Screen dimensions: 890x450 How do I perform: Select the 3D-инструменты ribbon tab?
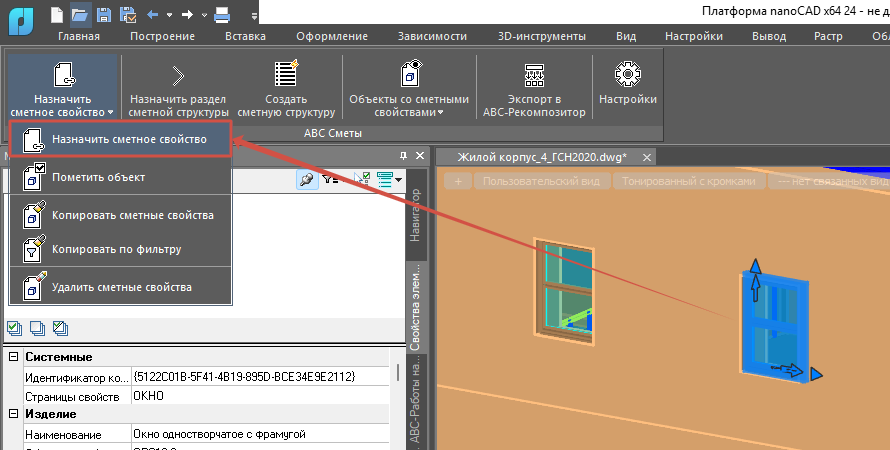(542, 36)
